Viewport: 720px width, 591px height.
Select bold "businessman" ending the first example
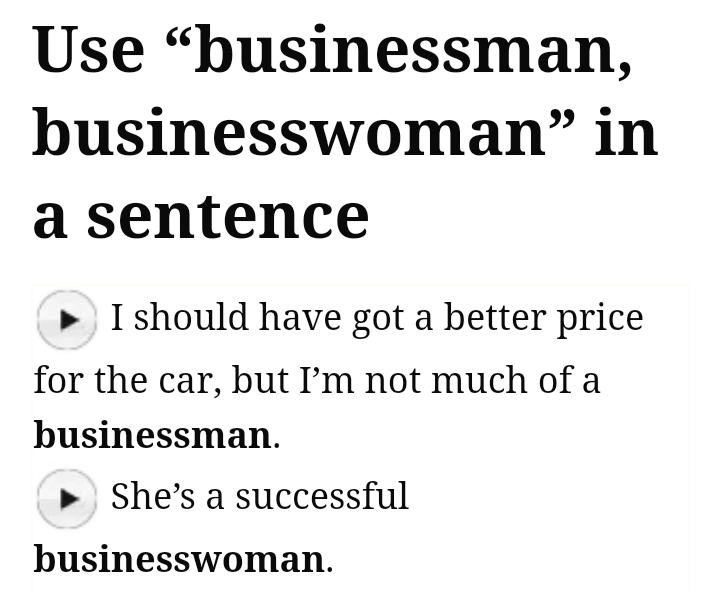pyautogui.click(x=152, y=435)
